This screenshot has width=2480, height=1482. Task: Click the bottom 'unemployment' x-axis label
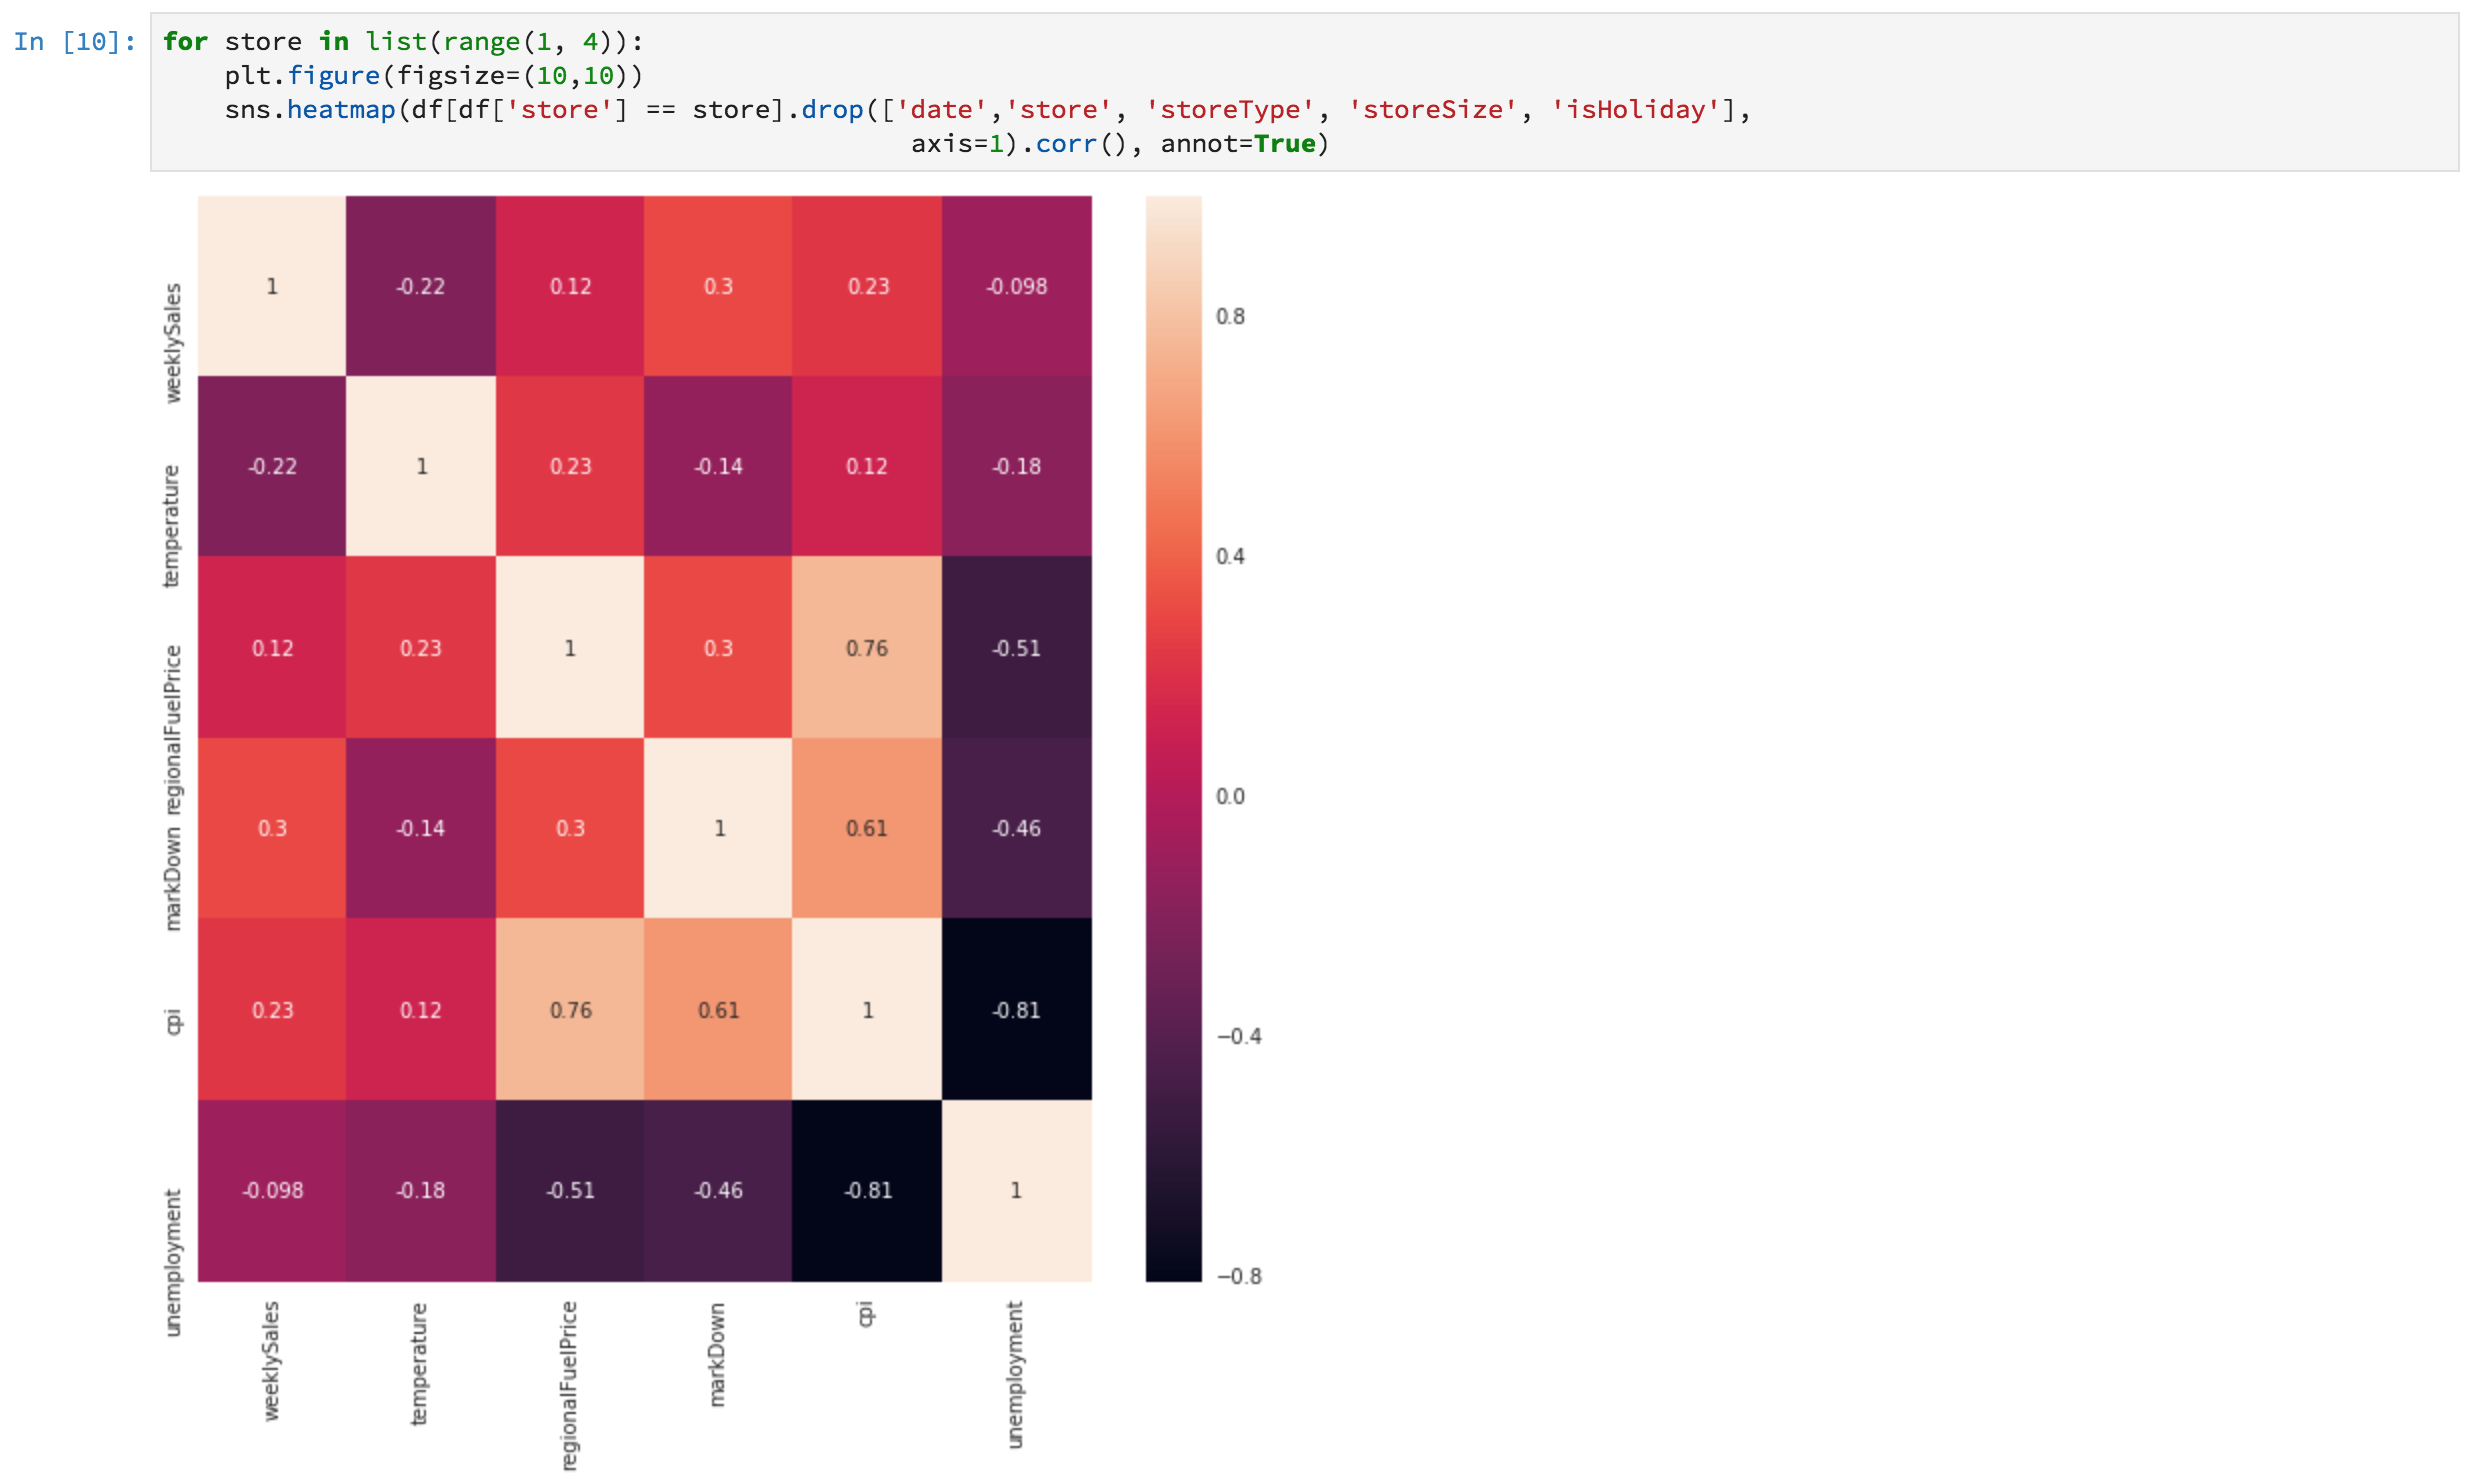coord(1015,1374)
